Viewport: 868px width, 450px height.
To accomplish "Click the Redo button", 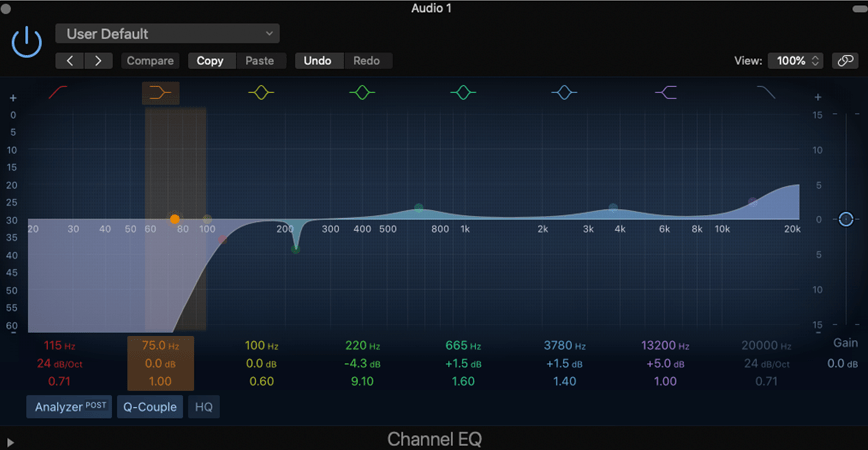I will pos(366,61).
